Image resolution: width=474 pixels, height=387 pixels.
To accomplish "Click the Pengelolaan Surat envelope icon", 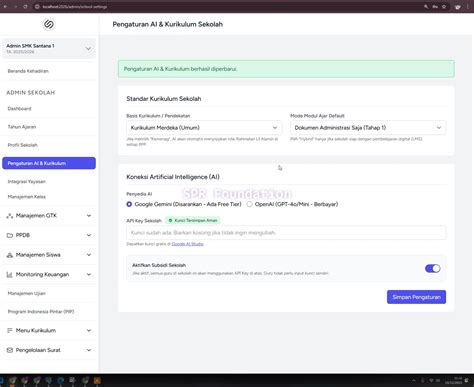I will tap(10, 350).
